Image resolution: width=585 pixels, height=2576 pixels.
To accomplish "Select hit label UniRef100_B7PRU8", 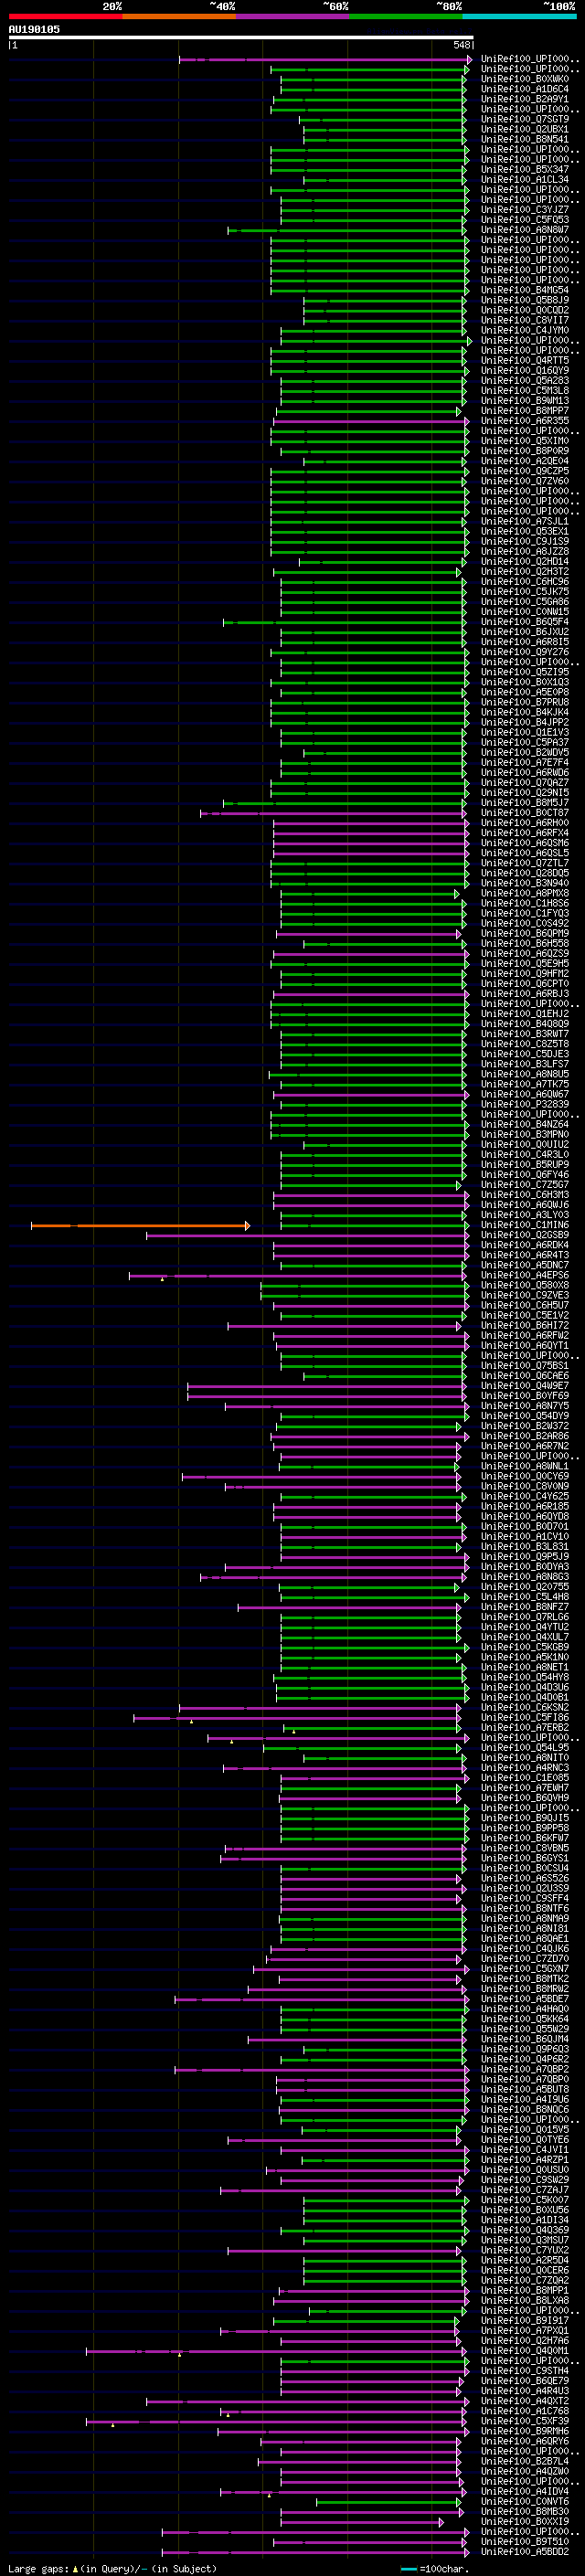I will (x=524, y=702).
